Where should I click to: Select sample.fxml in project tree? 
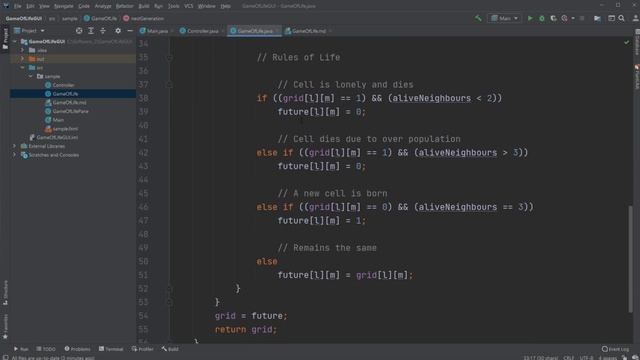[x=65, y=129]
